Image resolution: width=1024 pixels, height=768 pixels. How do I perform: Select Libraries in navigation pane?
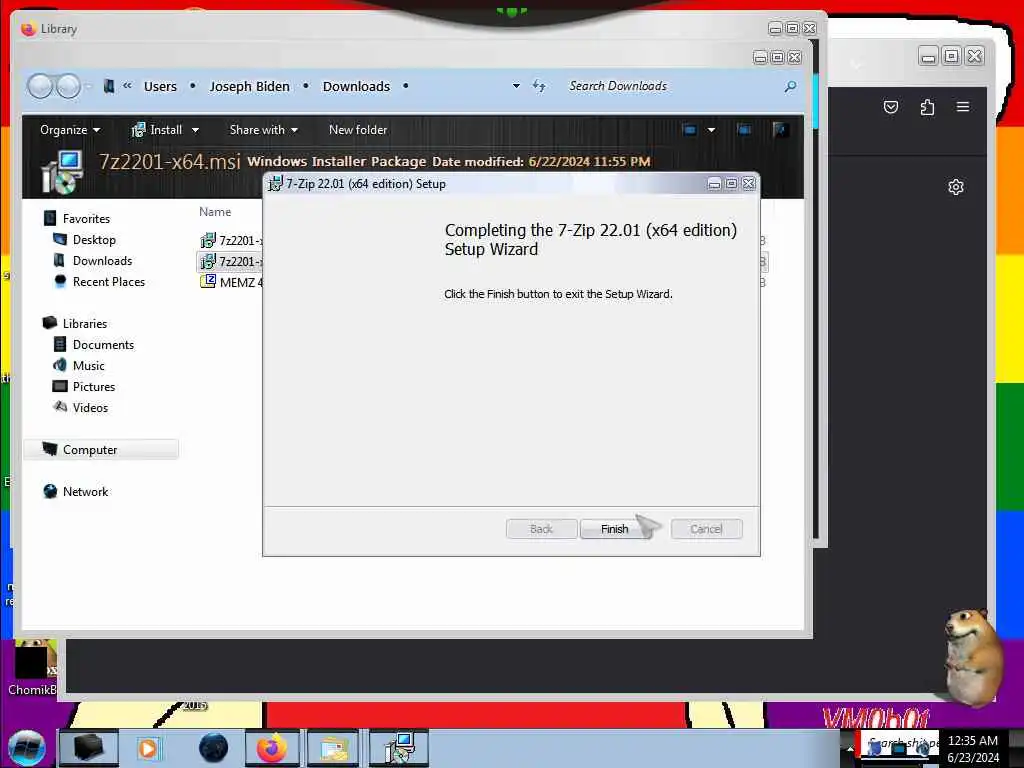(84, 323)
